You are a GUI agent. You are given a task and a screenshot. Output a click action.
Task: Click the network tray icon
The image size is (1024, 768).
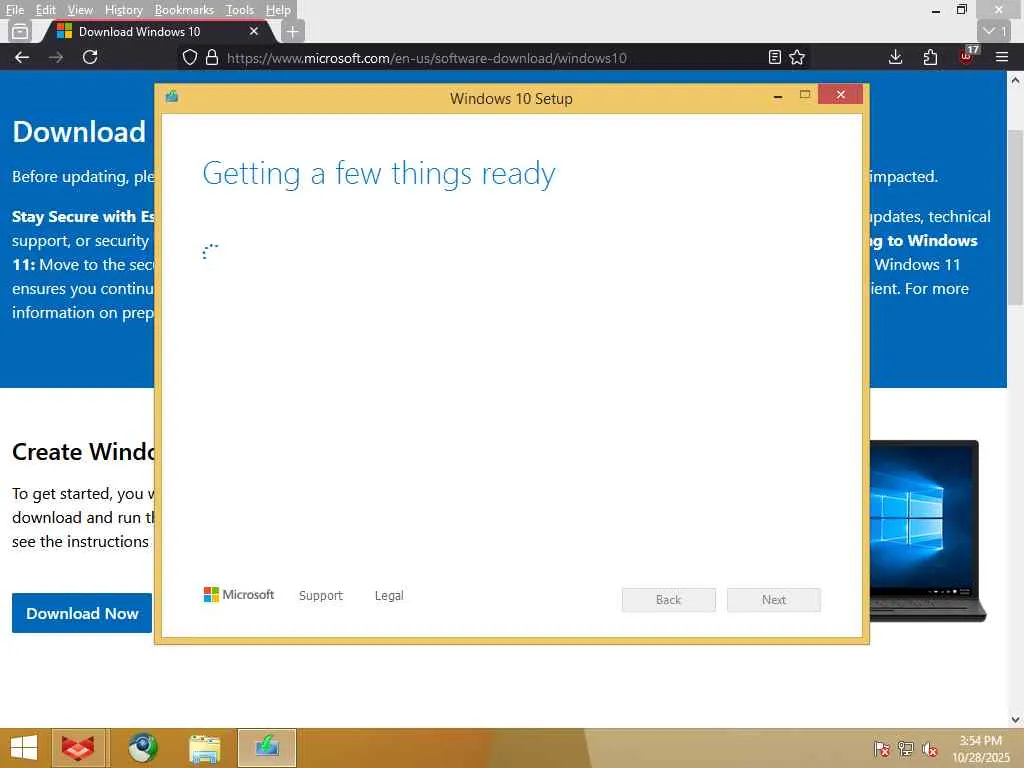point(906,749)
